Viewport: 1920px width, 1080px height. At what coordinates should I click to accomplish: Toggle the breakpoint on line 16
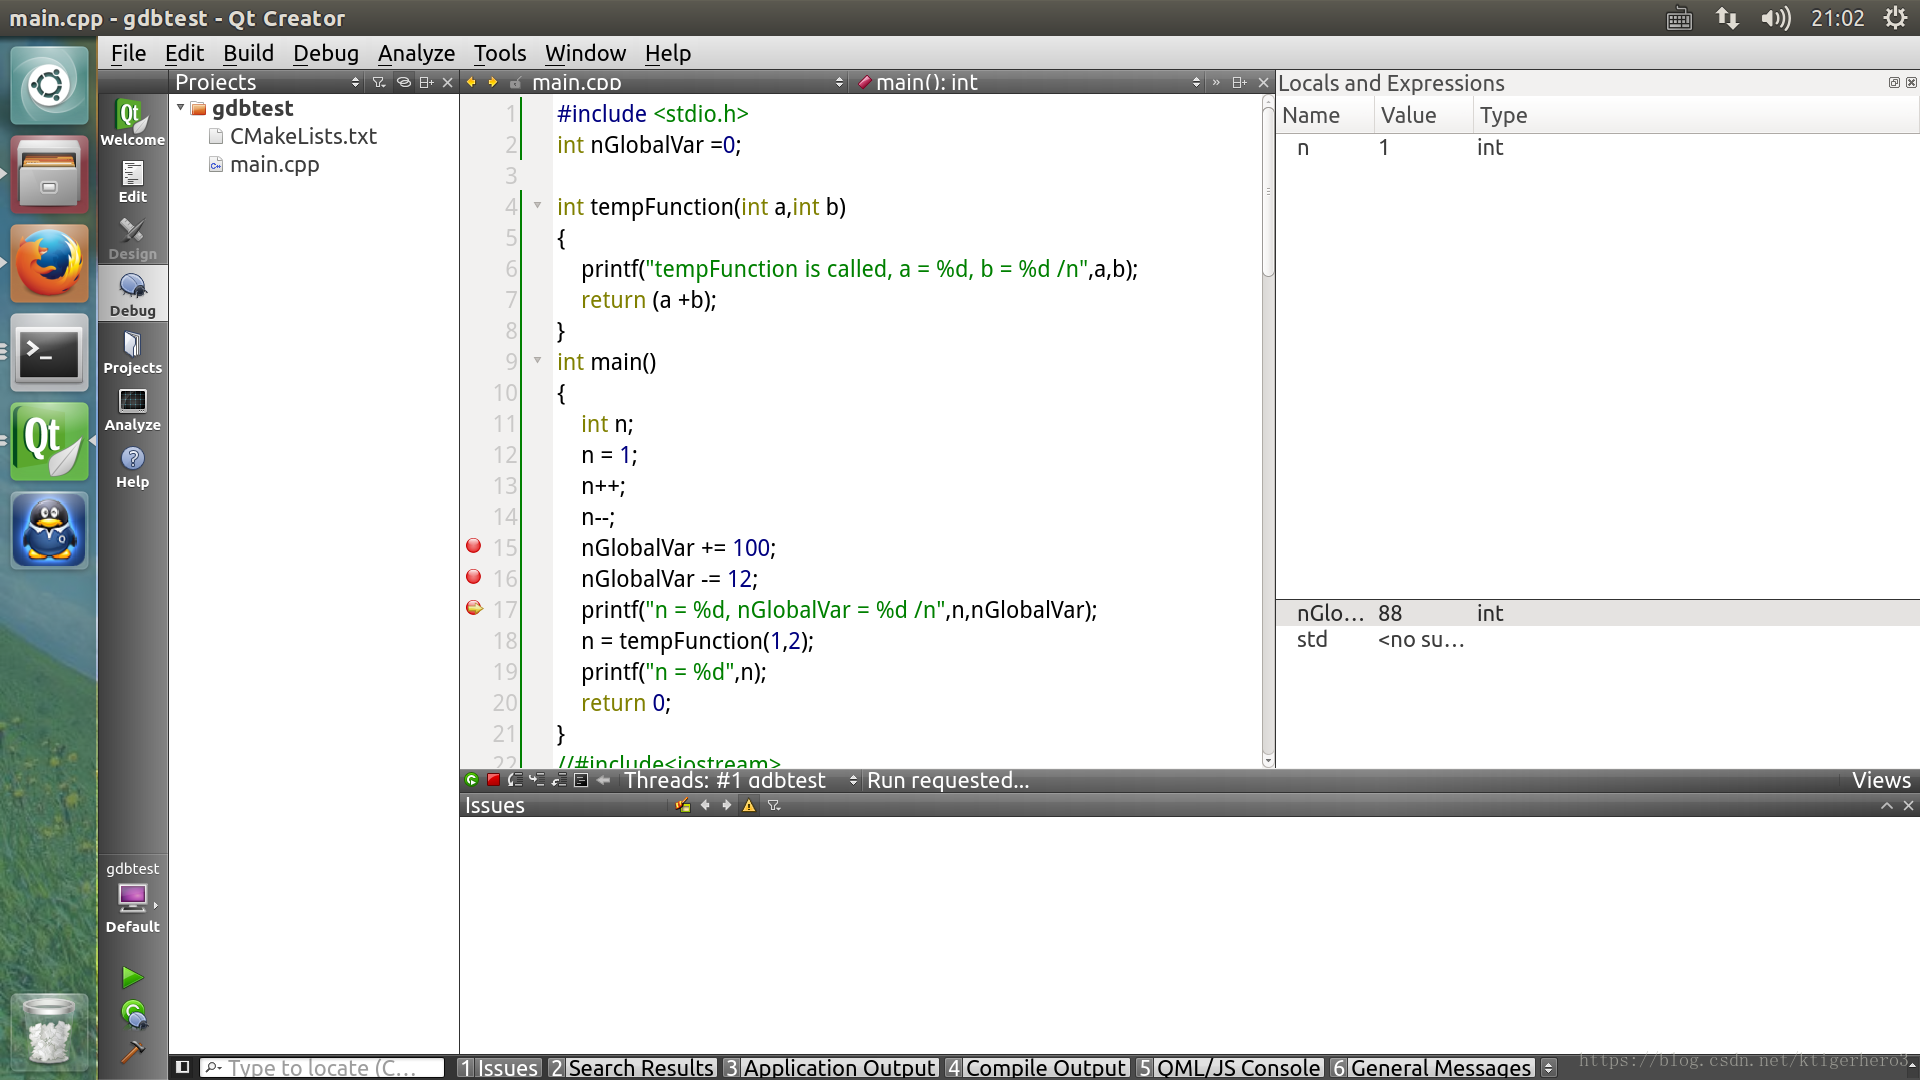click(474, 577)
